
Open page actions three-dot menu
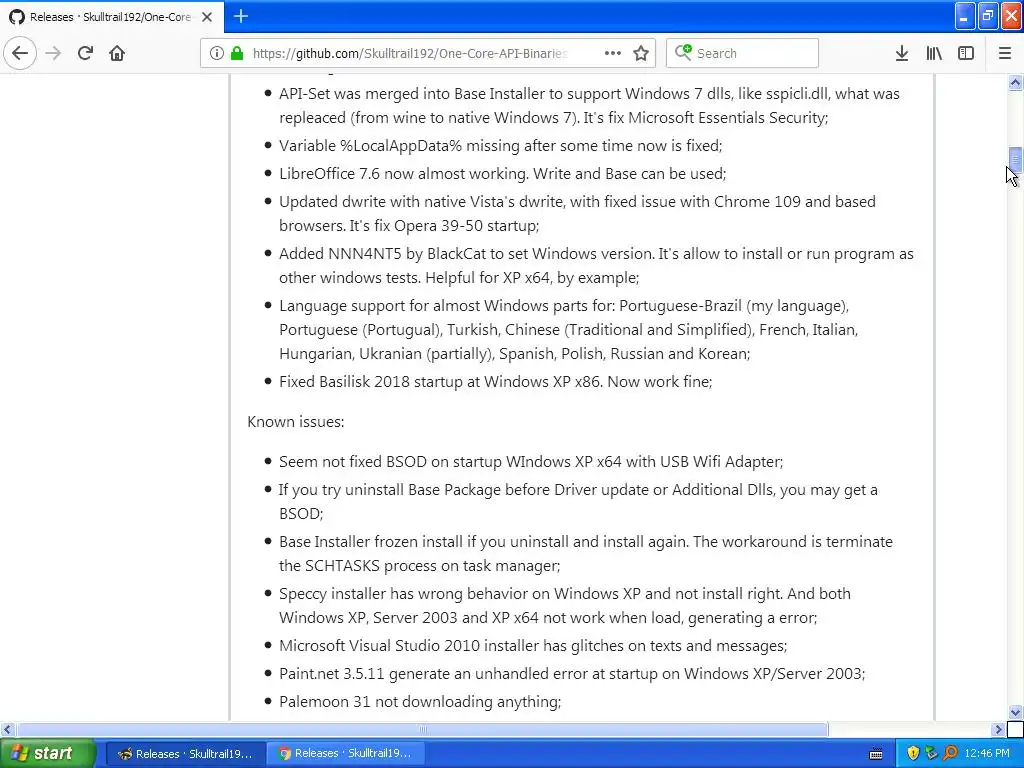[613, 53]
